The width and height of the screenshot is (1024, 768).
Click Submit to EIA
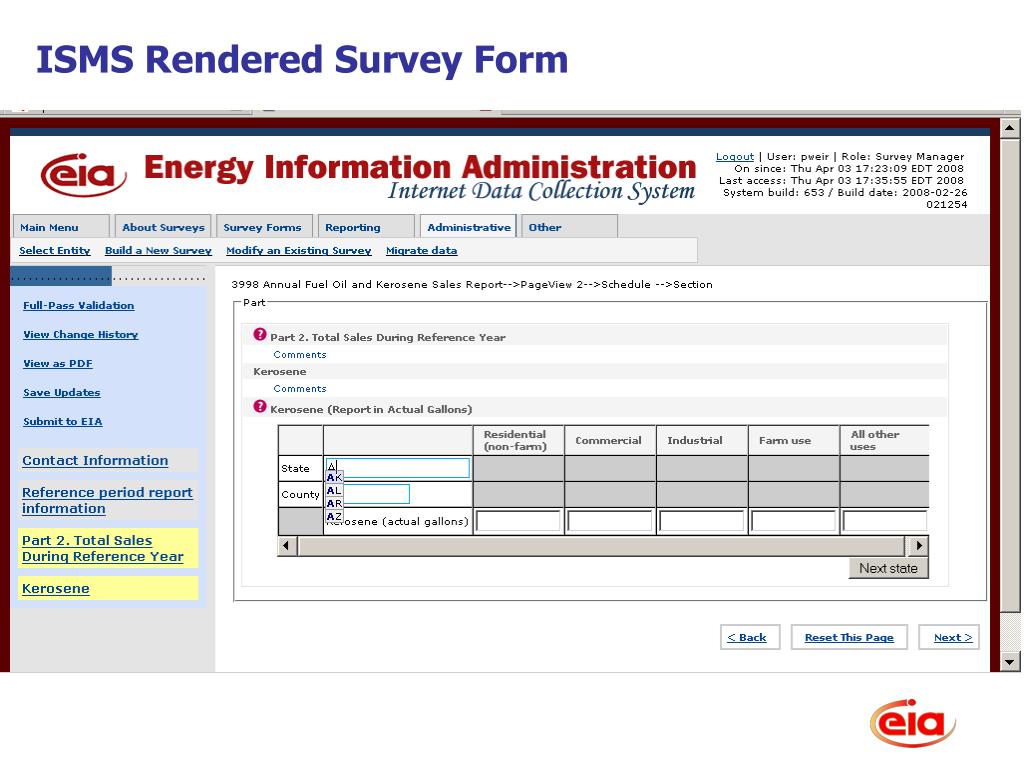[63, 421]
